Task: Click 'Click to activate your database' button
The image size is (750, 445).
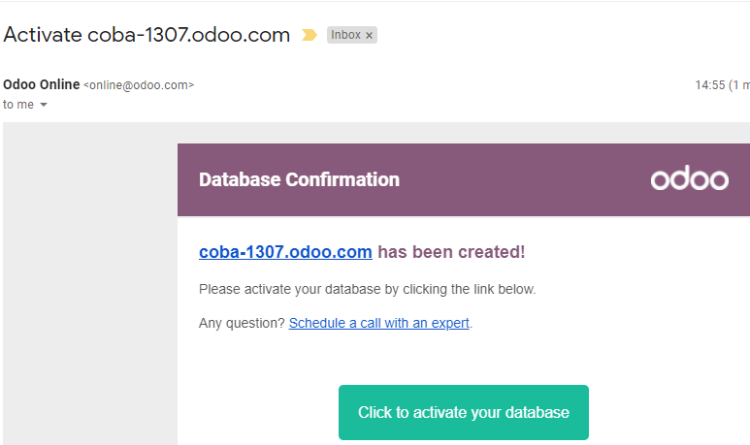Action: coord(463,412)
